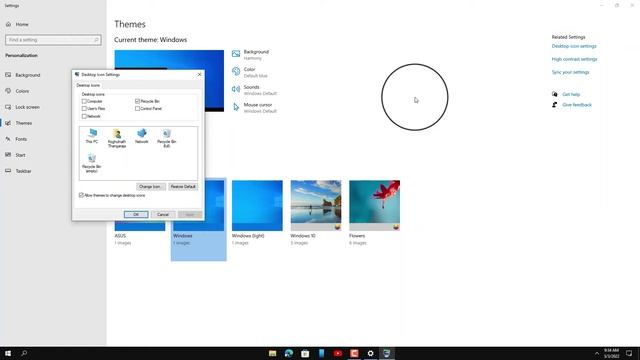Toggle Allow themes to change desktop icons
The image size is (640, 360).
81,196
